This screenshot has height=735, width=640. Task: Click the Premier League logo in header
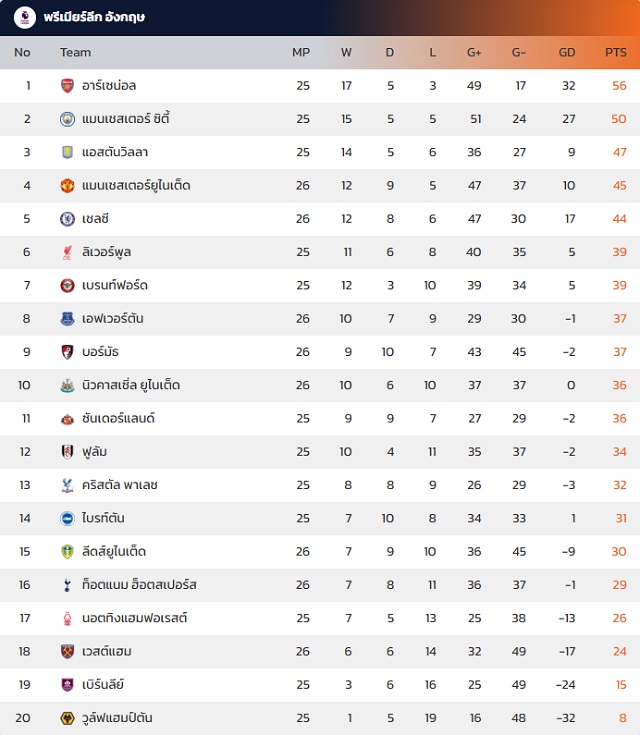pyautogui.click(x=26, y=17)
